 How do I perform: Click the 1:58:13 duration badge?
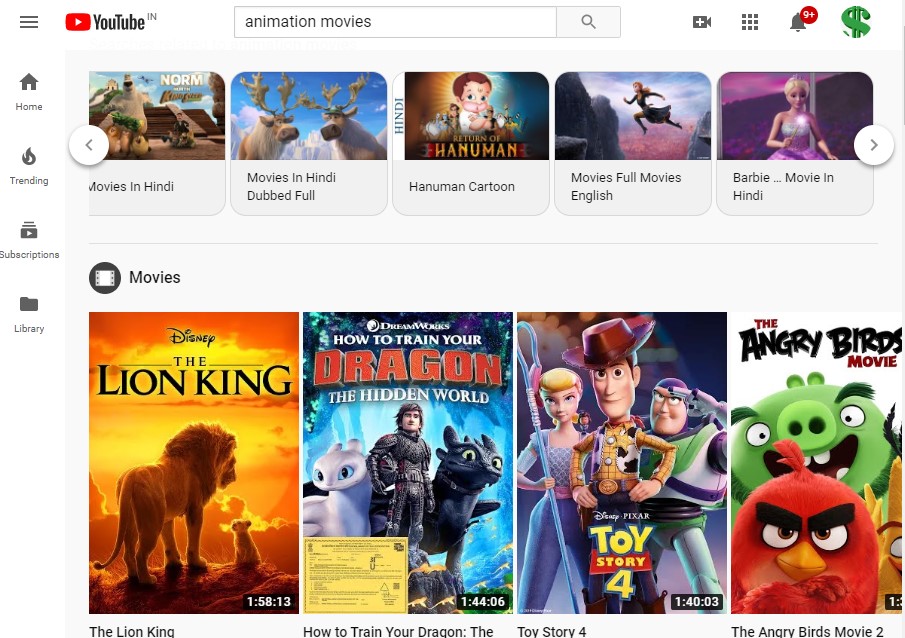[x=269, y=602]
